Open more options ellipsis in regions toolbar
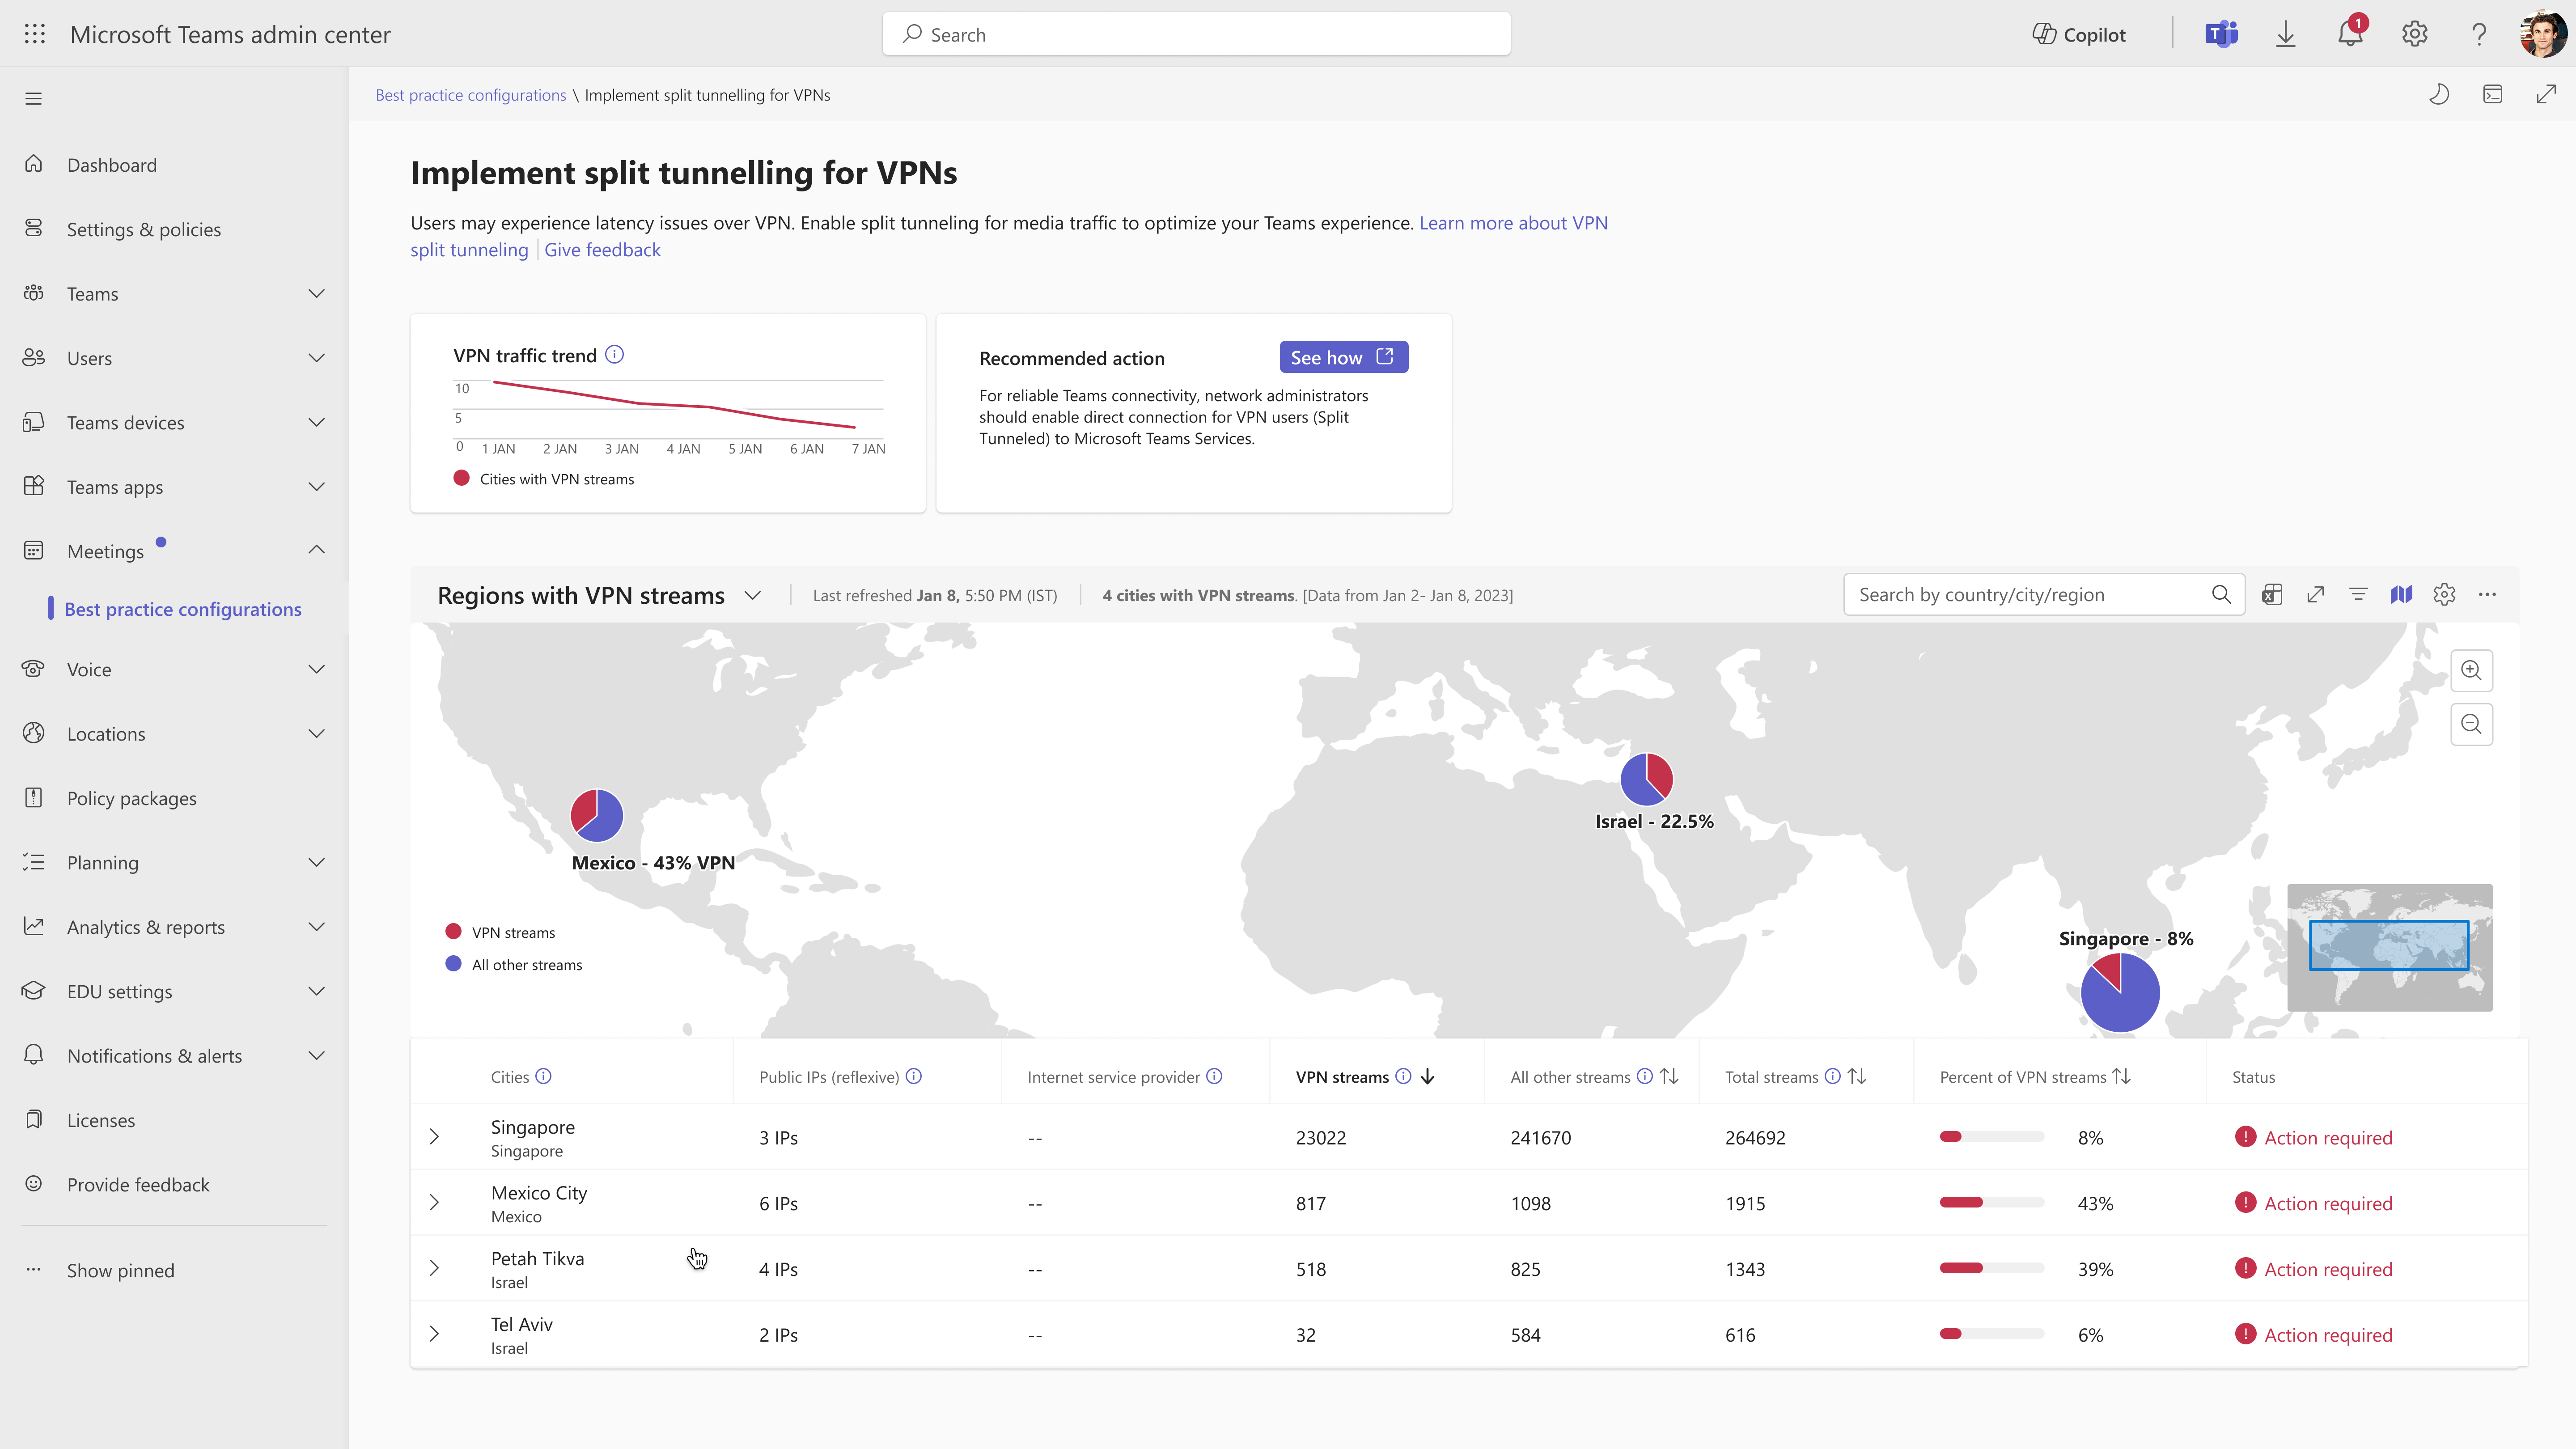The height and width of the screenshot is (1449, 2576). pyautogui.click(x=2488, y=595)
